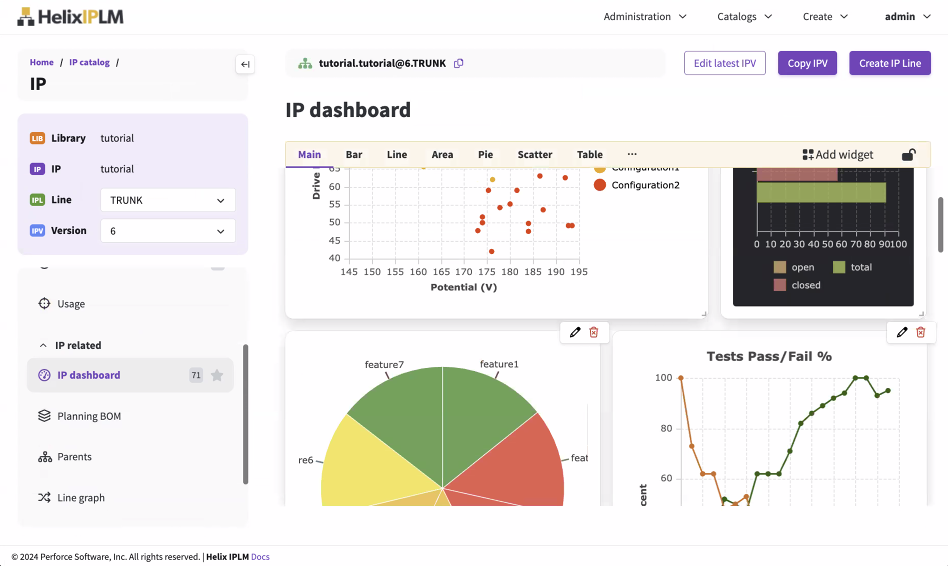
Task: Click the pie chart edit pencil icon
Action: pyautogui.click(x=575, y=332)
